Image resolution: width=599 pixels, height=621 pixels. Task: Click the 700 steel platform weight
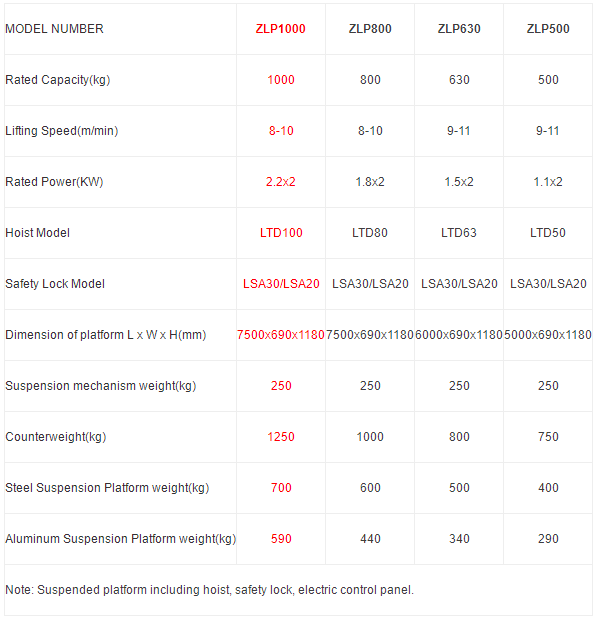pos(281,488)
